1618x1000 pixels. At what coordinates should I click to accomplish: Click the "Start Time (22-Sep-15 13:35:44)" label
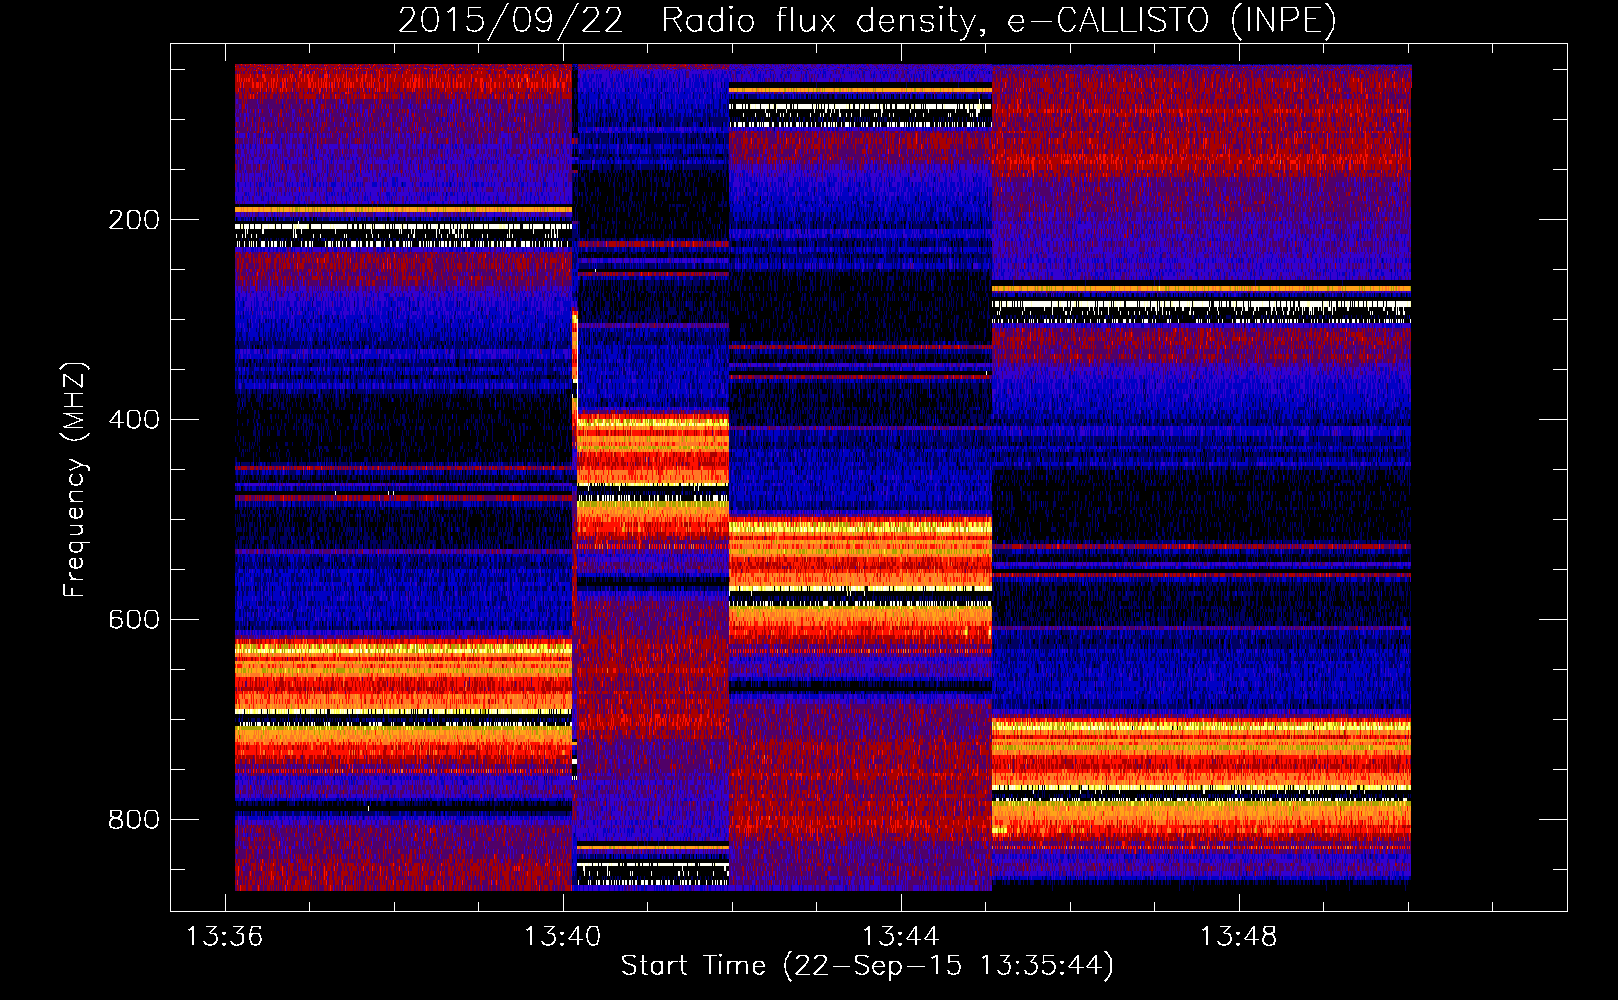pyautogui.click(x=867, y=966)
